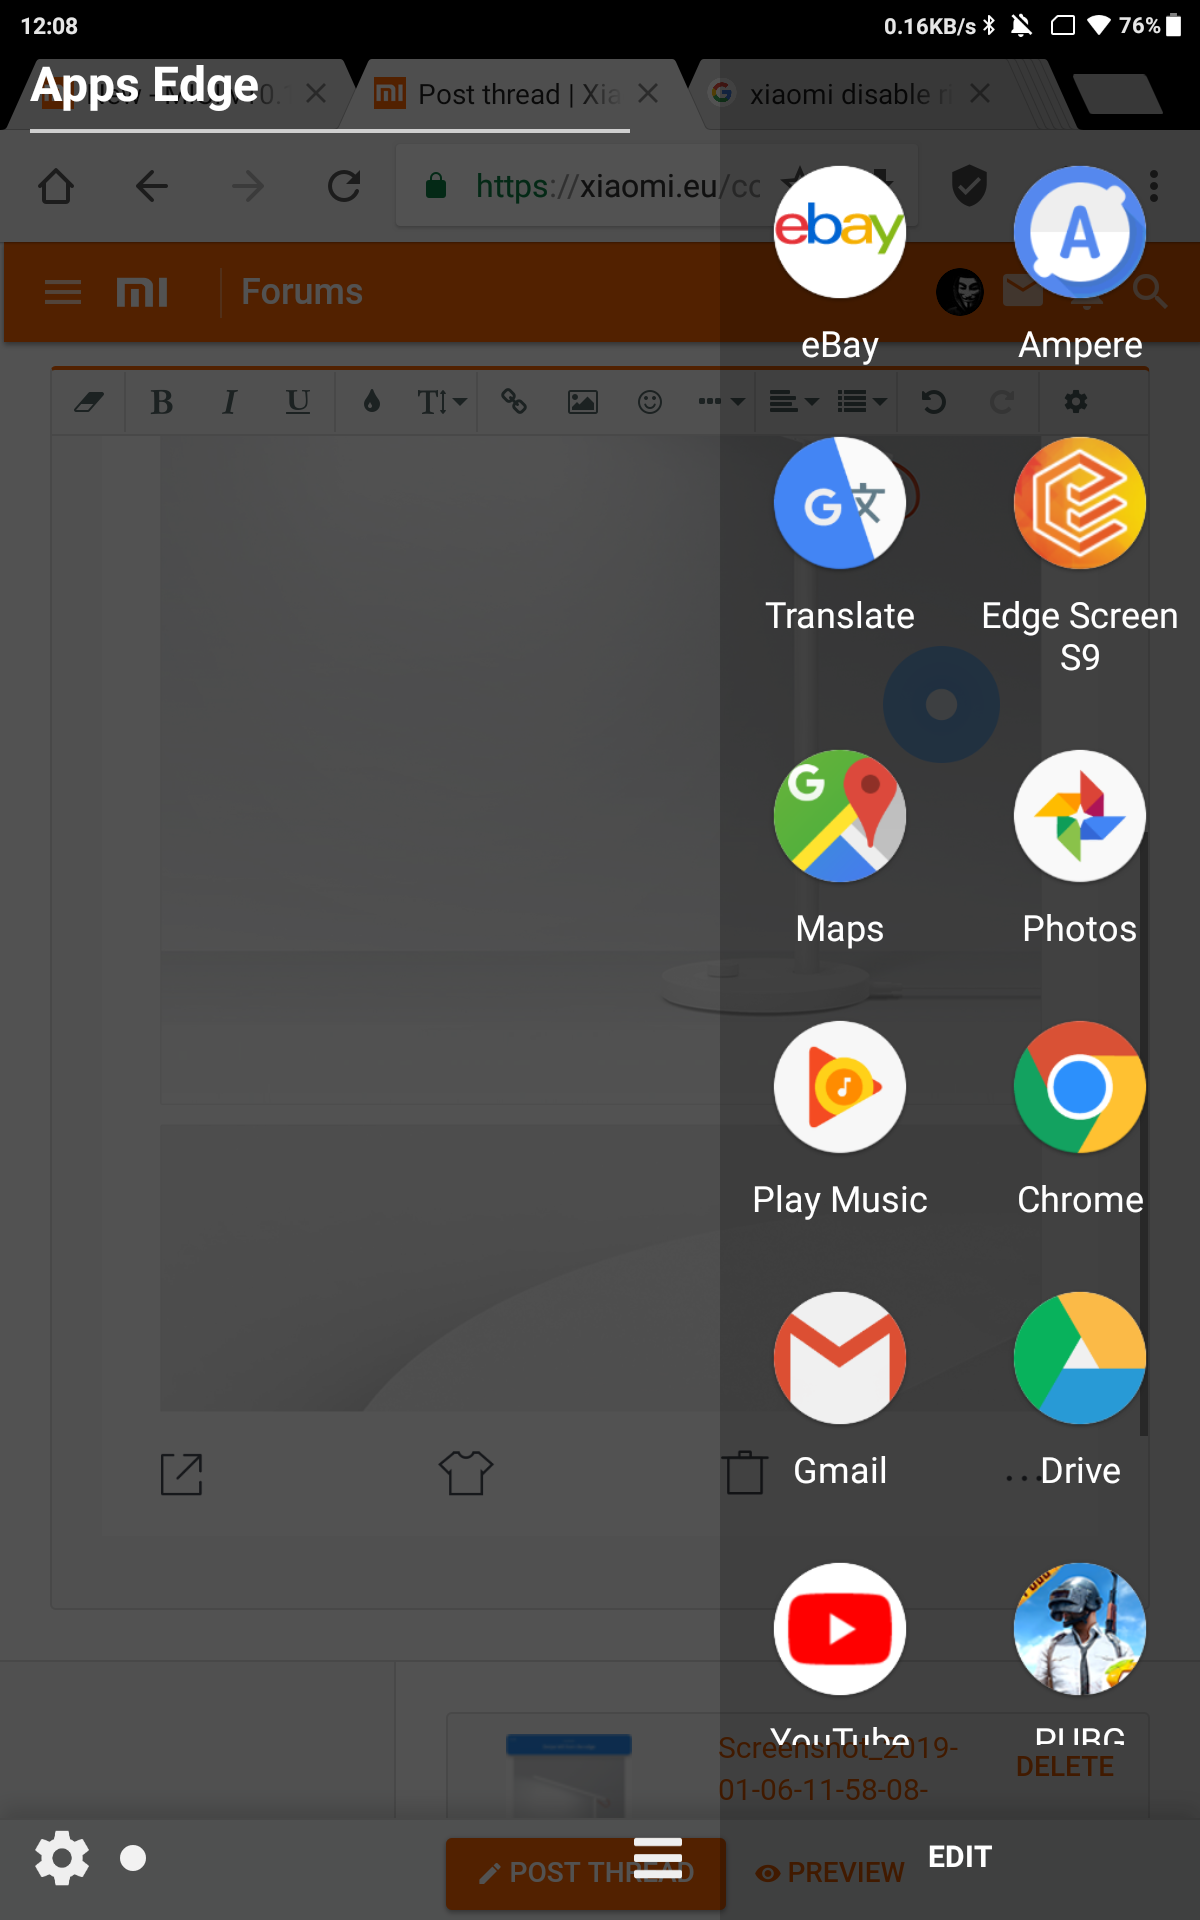The image size is (1200, 1920).
Task: Insert image in editor toolbar
Action: pos(583,402)
